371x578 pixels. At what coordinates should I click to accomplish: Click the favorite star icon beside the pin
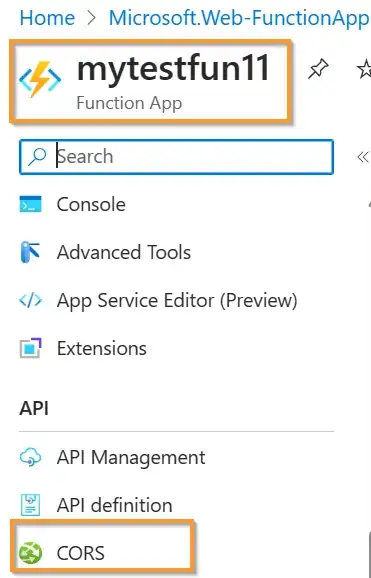(x=364, y=69)
